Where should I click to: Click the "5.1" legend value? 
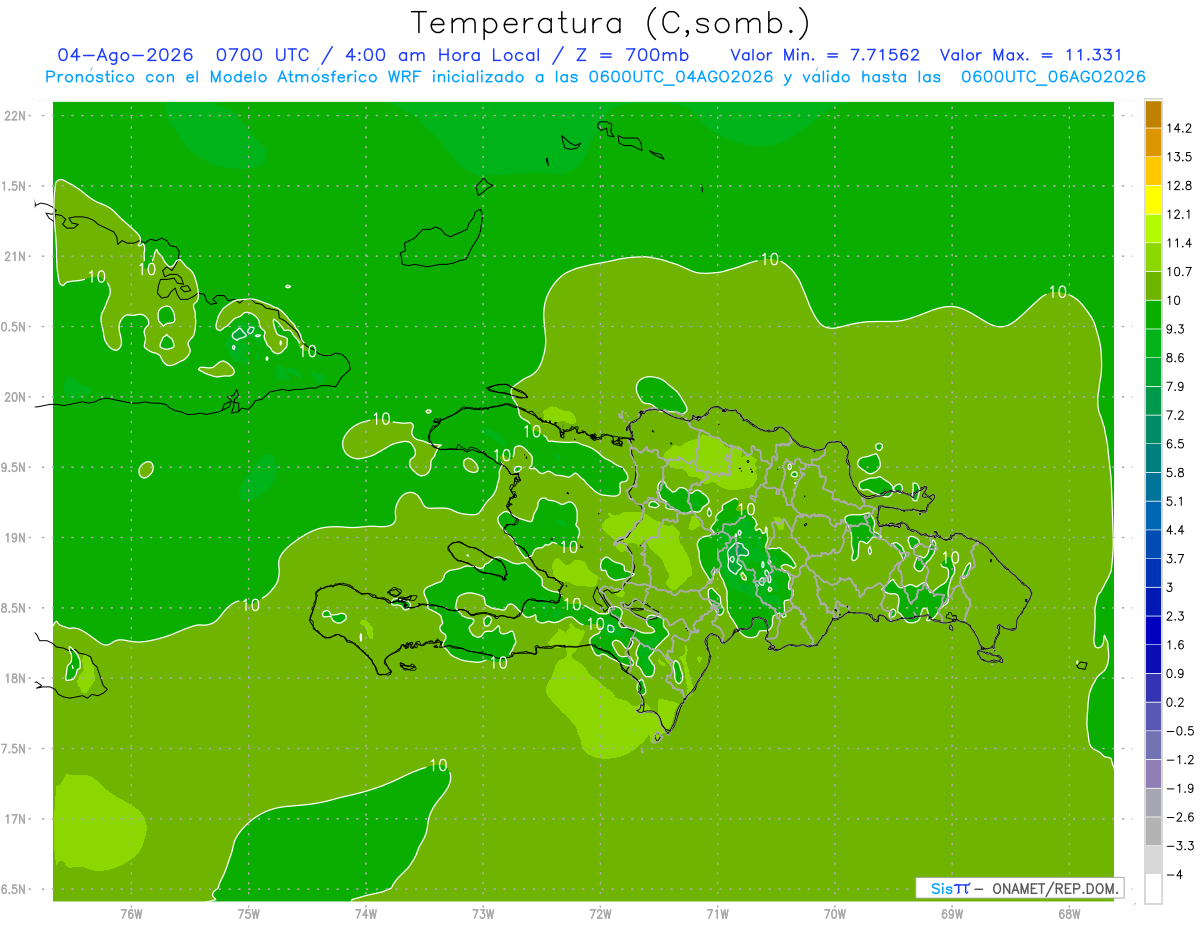click(x=1176, y=501)
